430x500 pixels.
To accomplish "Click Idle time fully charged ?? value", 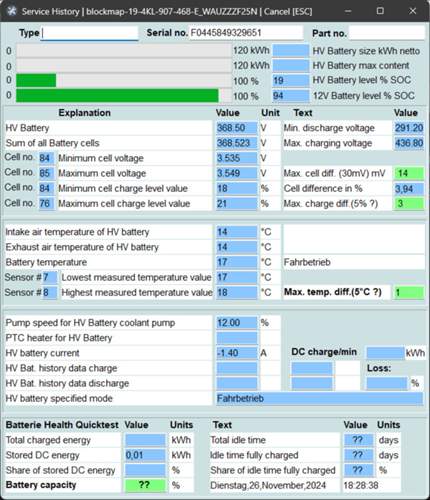I will (x=358, y=455).
